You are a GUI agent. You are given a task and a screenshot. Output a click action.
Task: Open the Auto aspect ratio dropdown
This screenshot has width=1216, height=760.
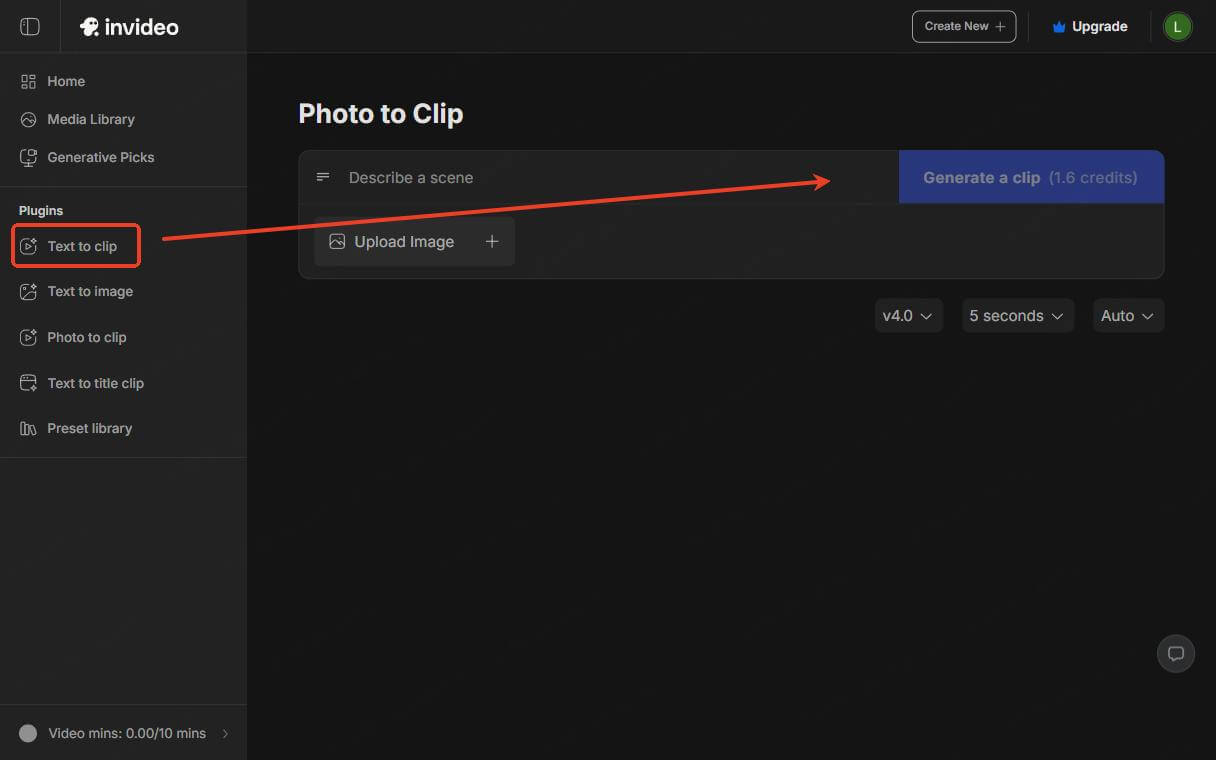click(x=1127, y=315)
